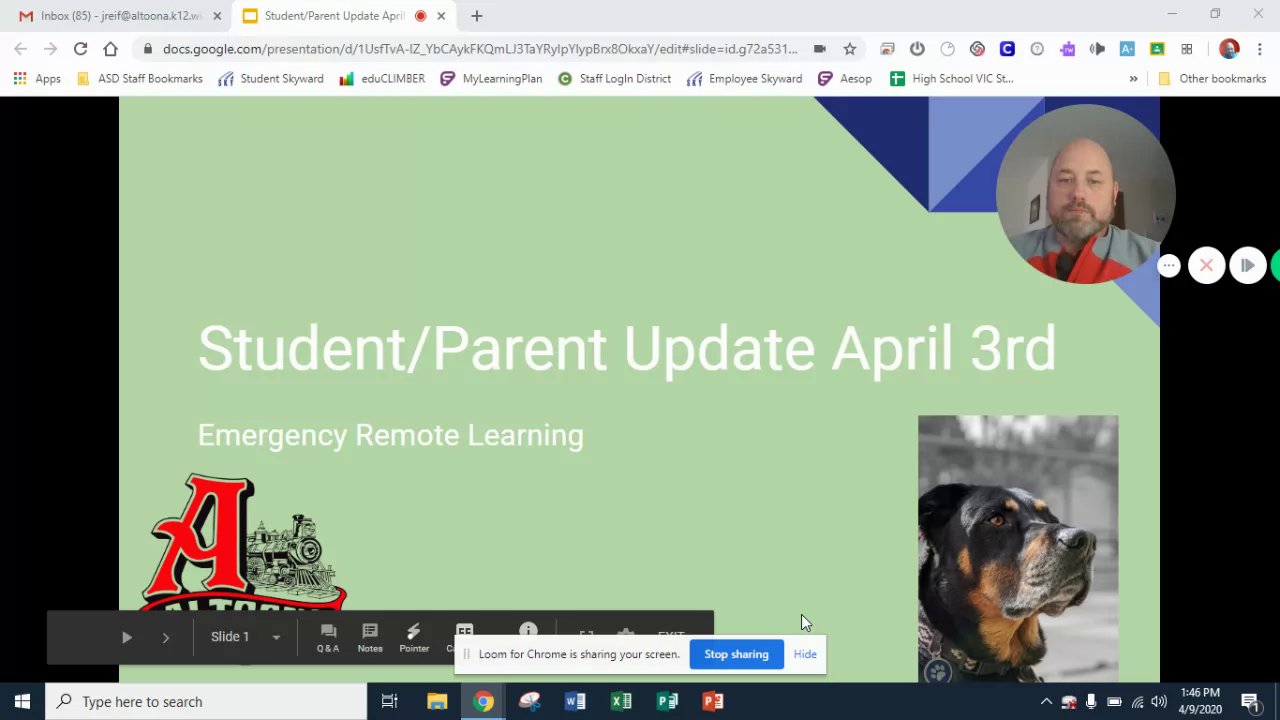Click the Altoona train logo image
Image resolution: width=1280 pixels, height=720 pixels.
(x=243, y=542)
